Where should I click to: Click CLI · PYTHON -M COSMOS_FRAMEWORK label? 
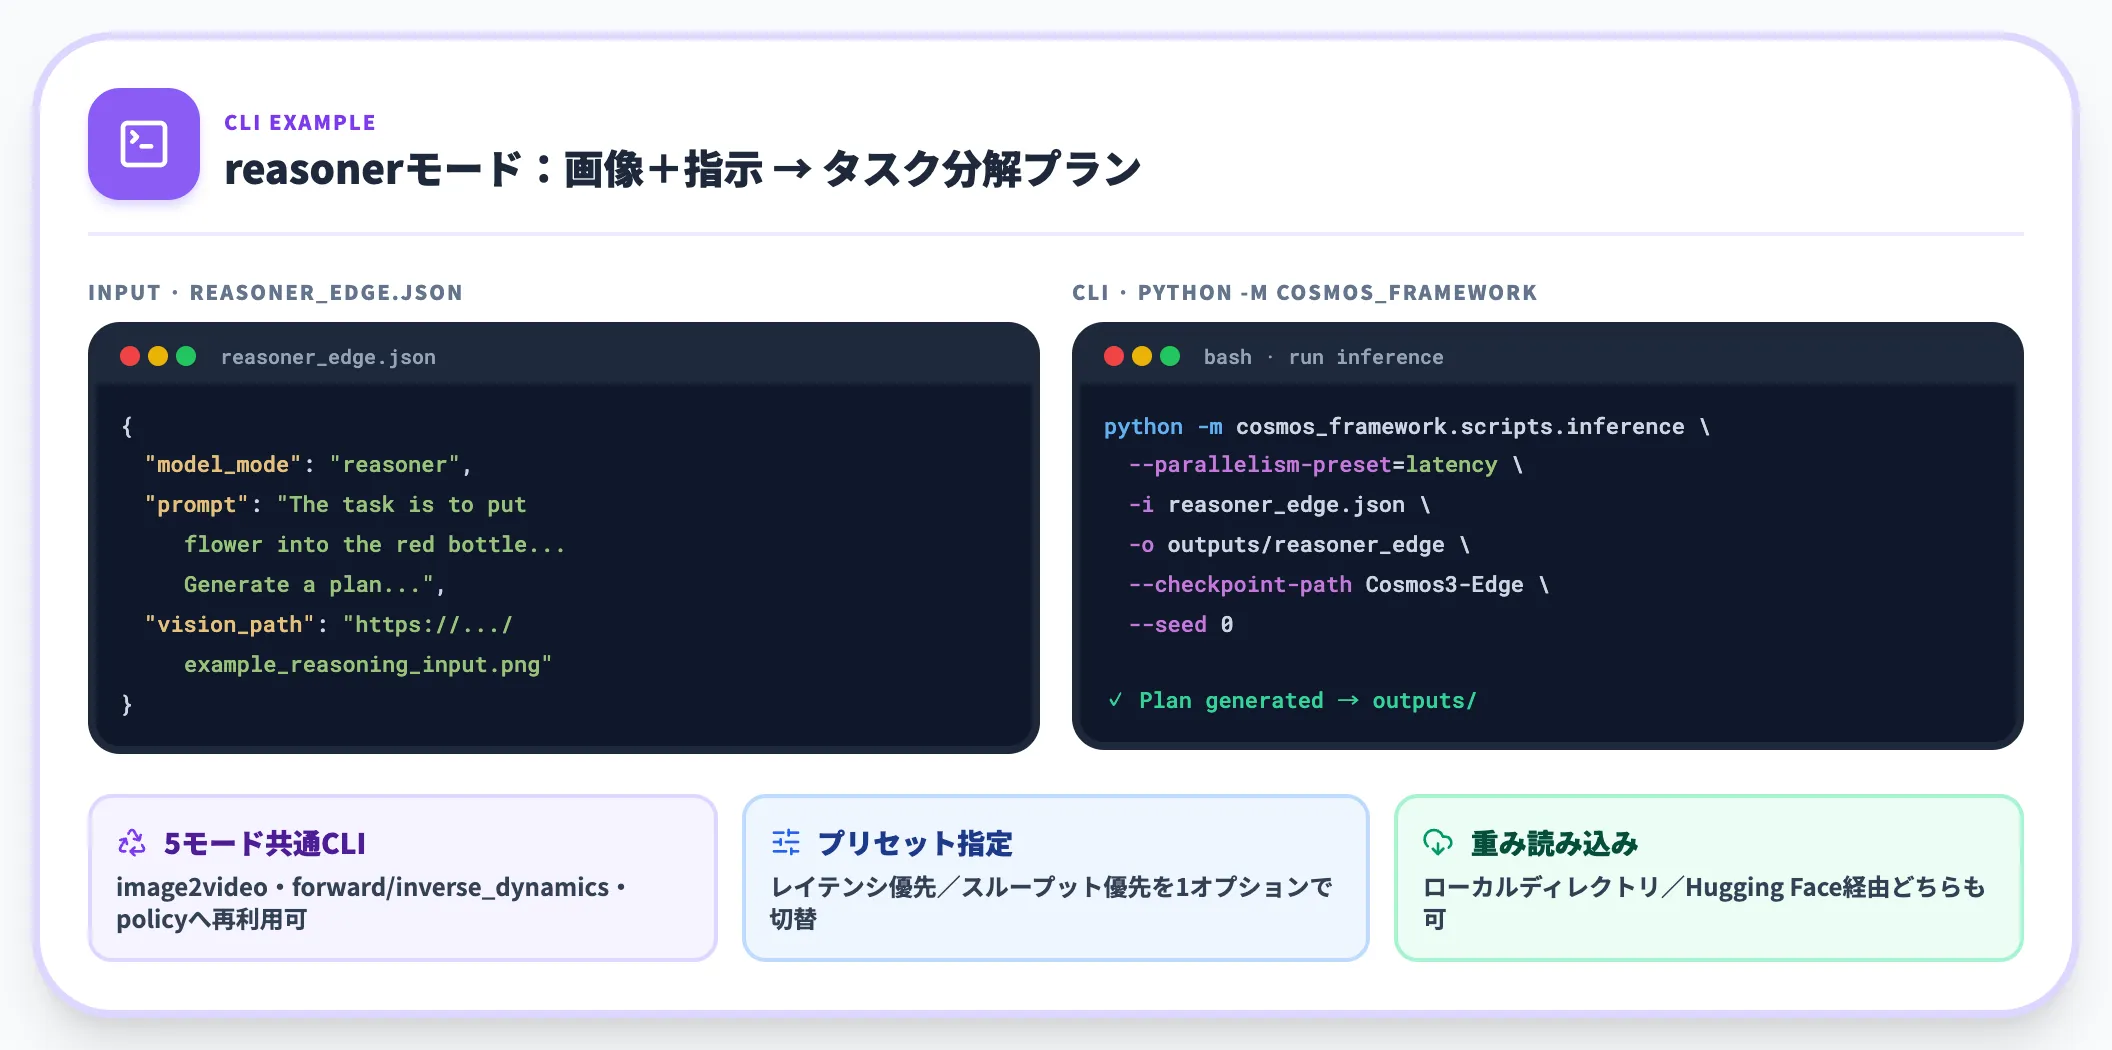point(1304,292)
